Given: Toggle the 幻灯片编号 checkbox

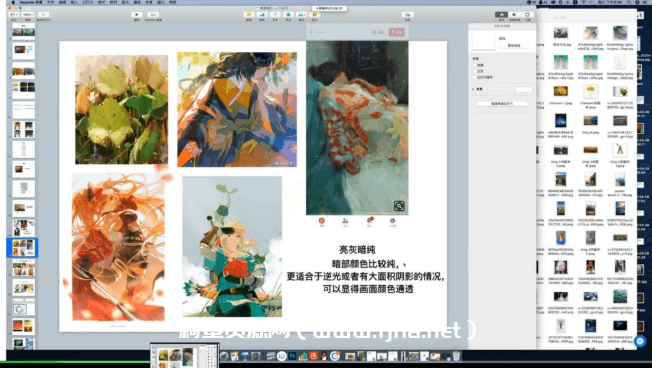Looking at the screenshot, I should pyautogui.click(x=475, y=77).
